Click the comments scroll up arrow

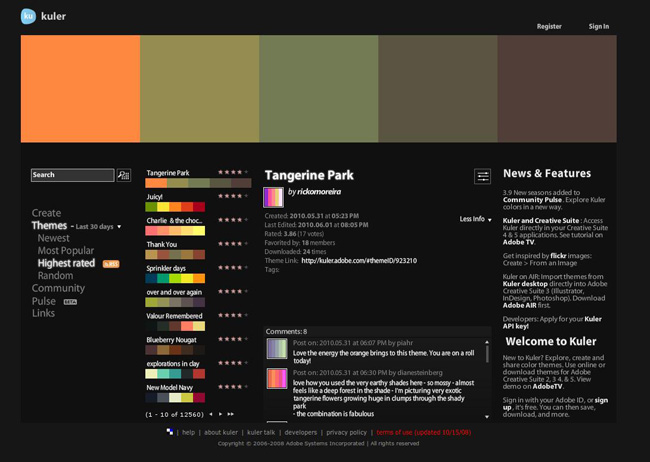(487, 342)
